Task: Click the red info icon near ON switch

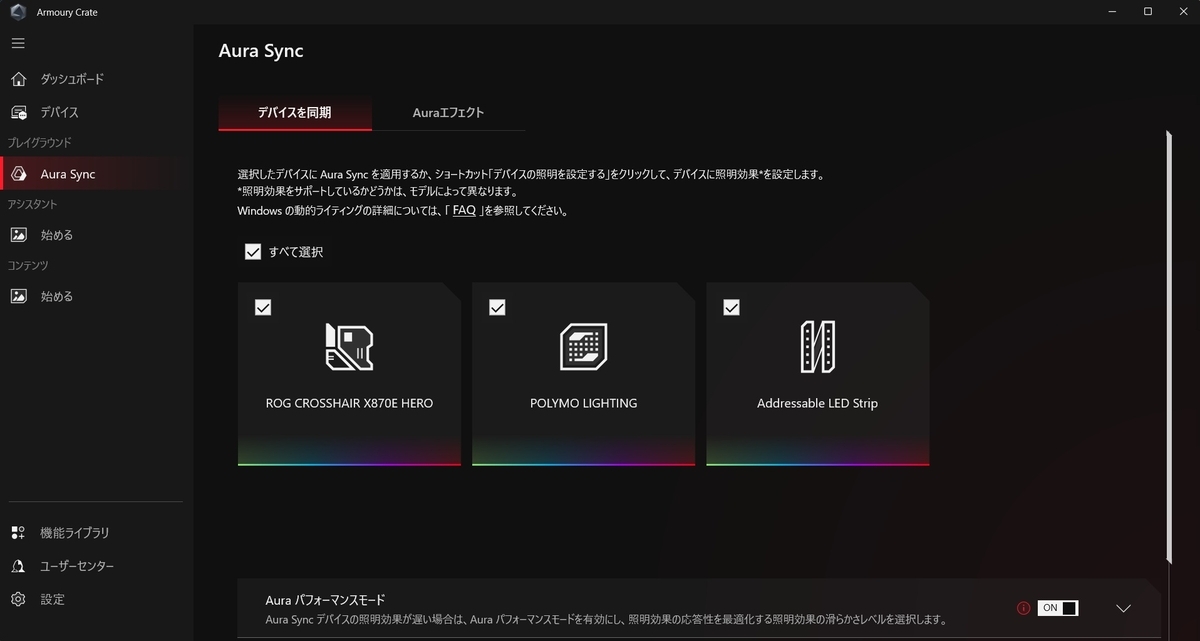Action: [x=1023, y=608]
